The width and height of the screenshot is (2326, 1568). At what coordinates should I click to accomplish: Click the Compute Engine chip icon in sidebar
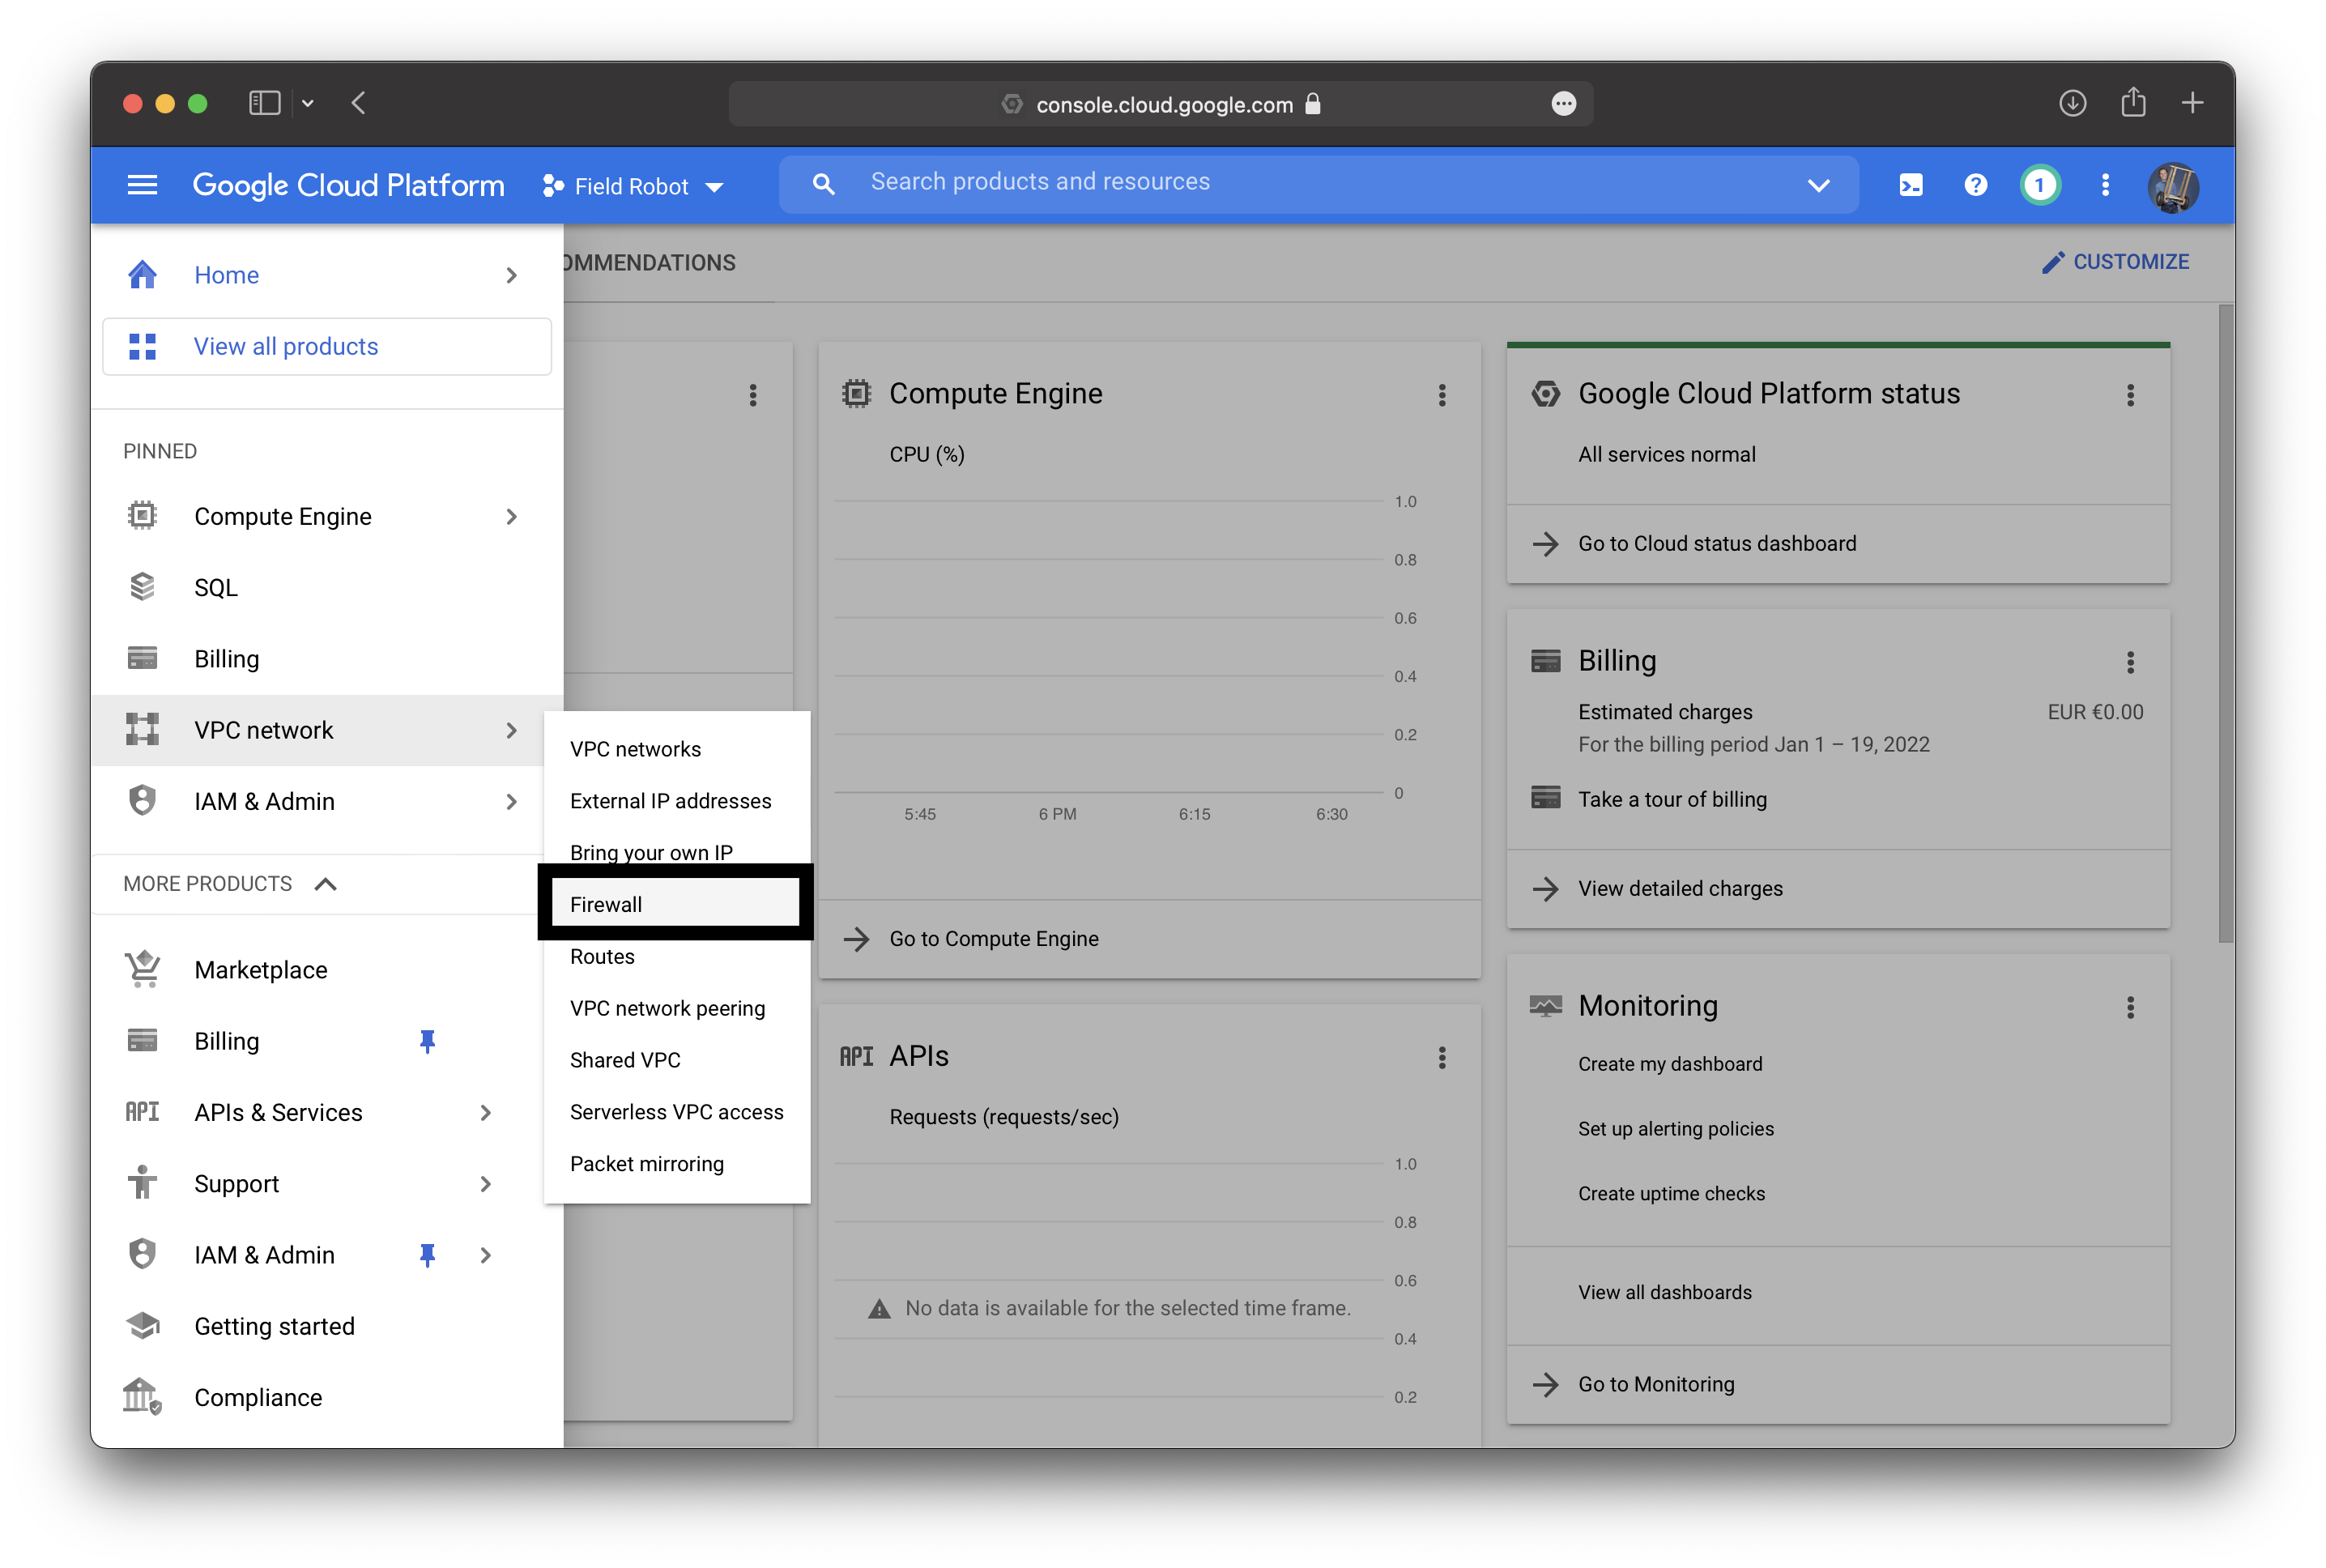(x=142, y=516)
